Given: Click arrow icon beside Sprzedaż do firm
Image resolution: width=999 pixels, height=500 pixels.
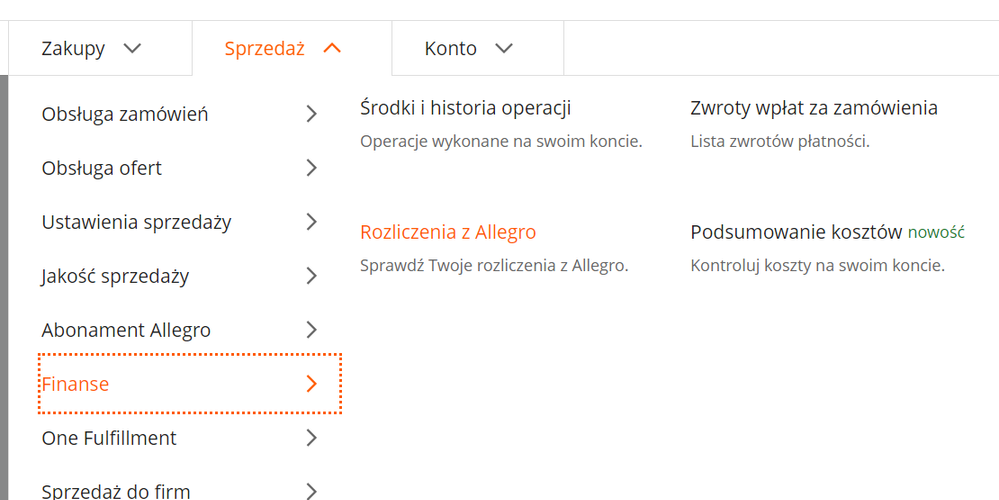Looking at the screenshot, I should point(311,490).
